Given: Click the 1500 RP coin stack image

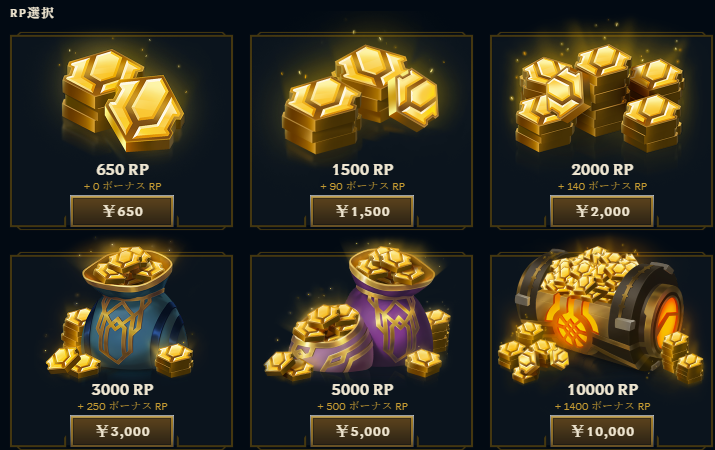Looking at the screenshot, I should pos(360,99).
